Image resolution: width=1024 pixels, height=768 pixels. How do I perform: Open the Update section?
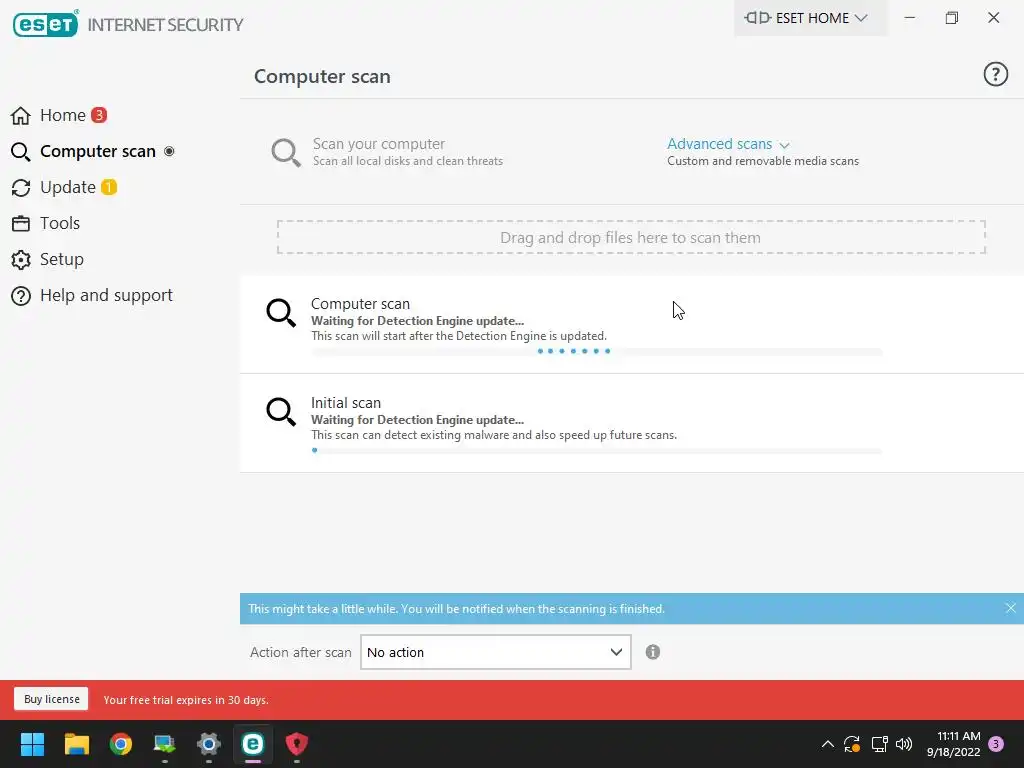coord(68,187)
